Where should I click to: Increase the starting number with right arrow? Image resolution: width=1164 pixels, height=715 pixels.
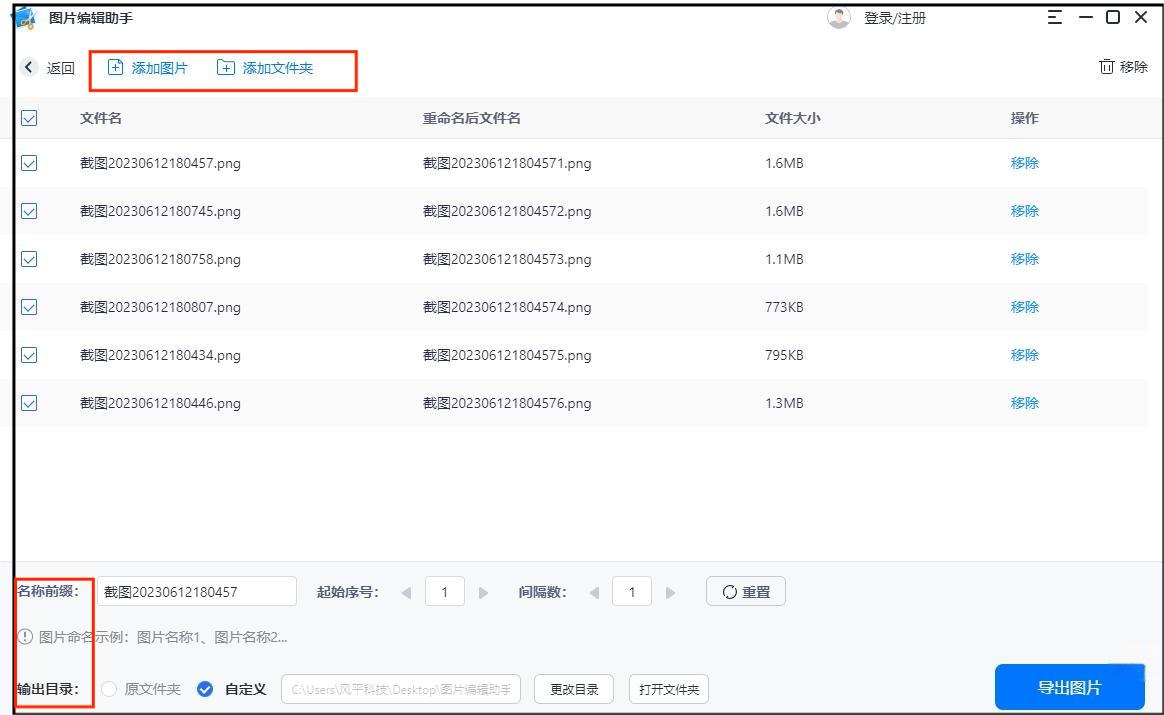[x=482, y=590]
